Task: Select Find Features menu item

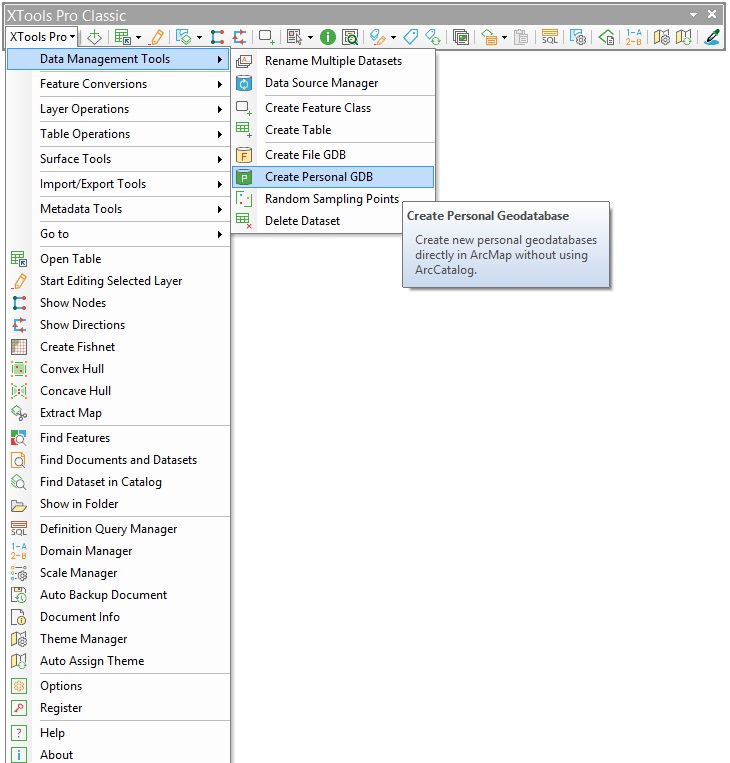Action: point(118,438)
